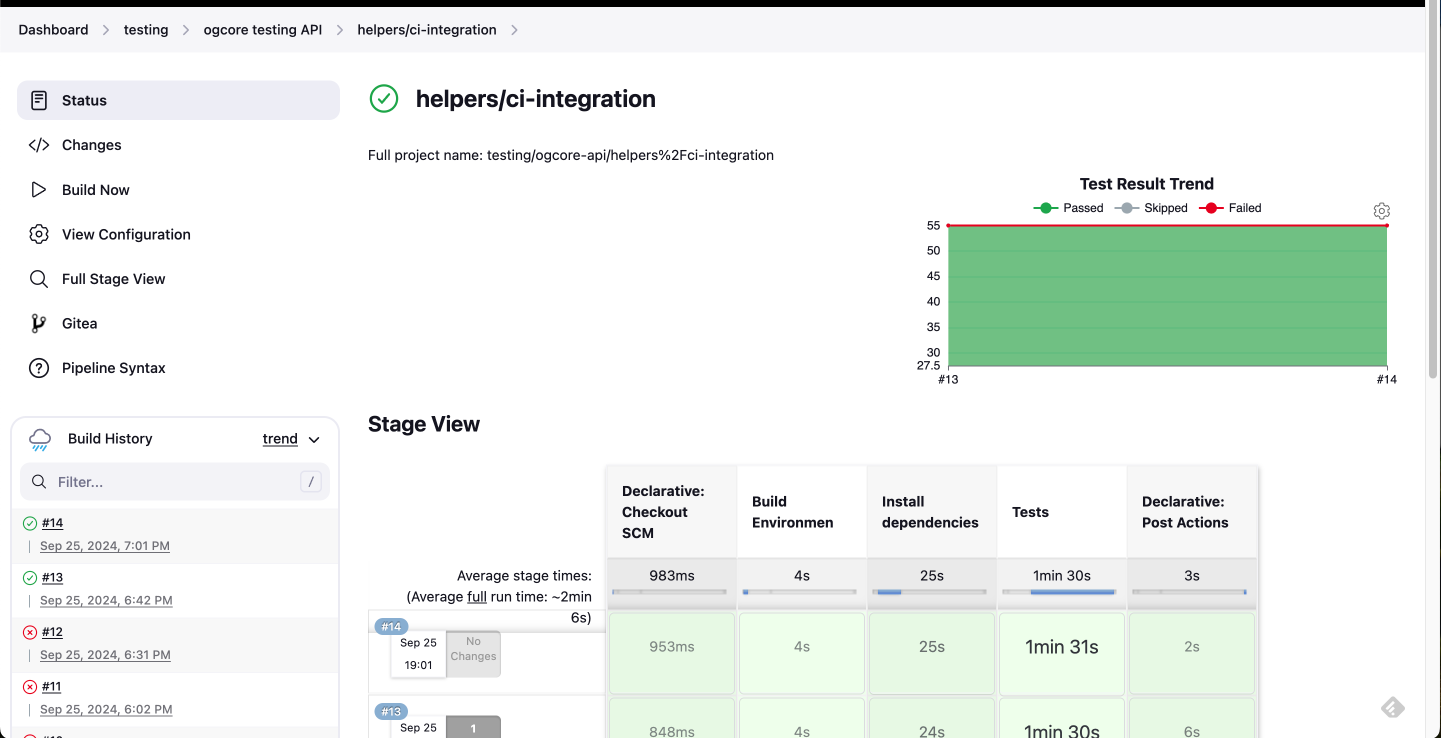Open Test Result Trend settings gear

[x=1382, y=211]
